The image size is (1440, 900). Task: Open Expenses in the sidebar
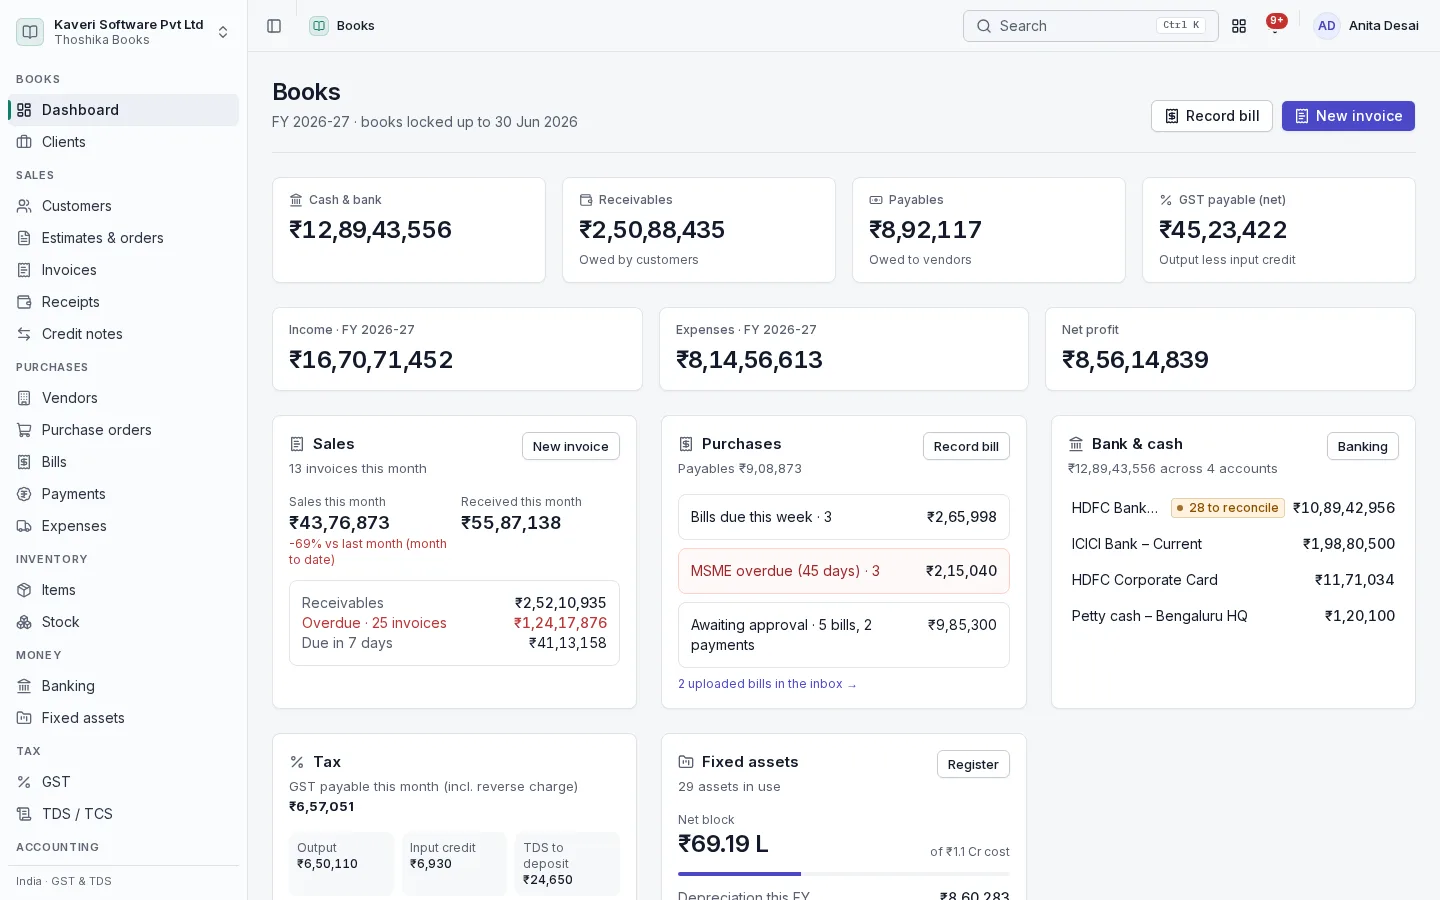pos(124,526)
